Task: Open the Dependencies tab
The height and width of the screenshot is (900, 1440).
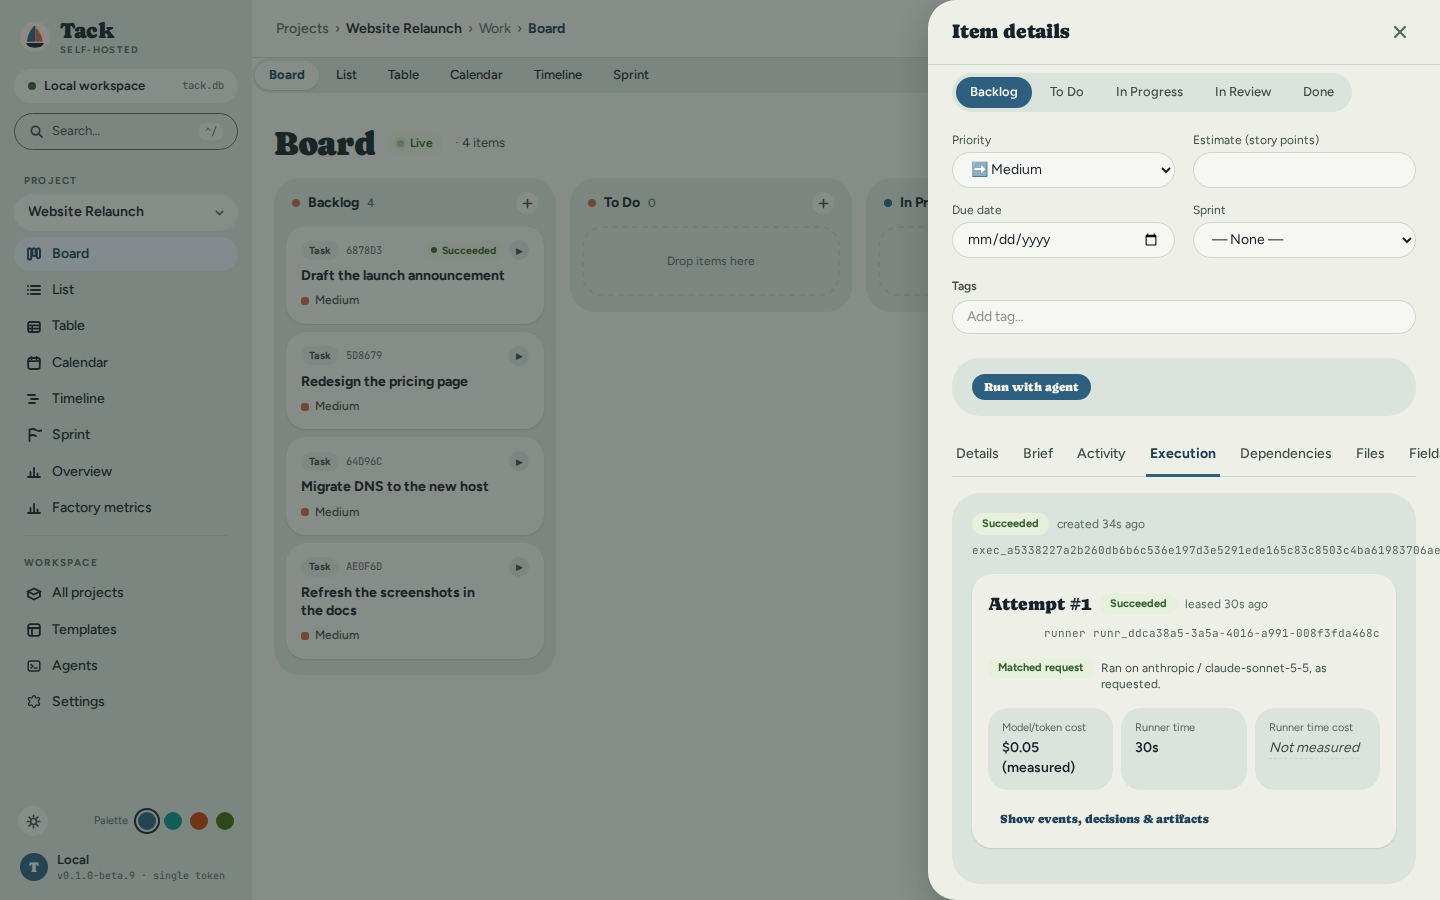Action: (1286, 454)
